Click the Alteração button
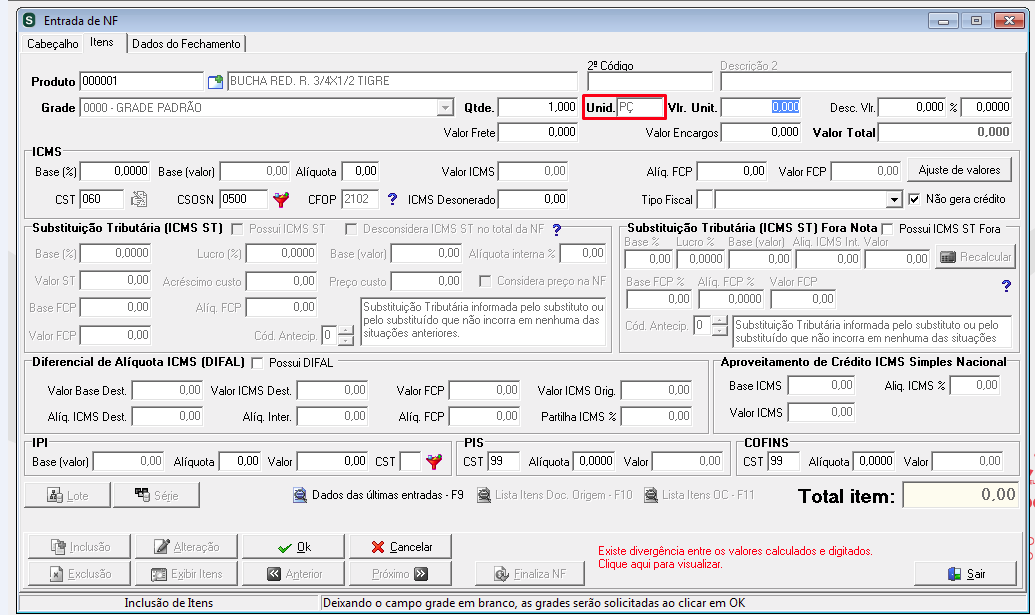1035x615 pixels. click(x=186, y=547)
